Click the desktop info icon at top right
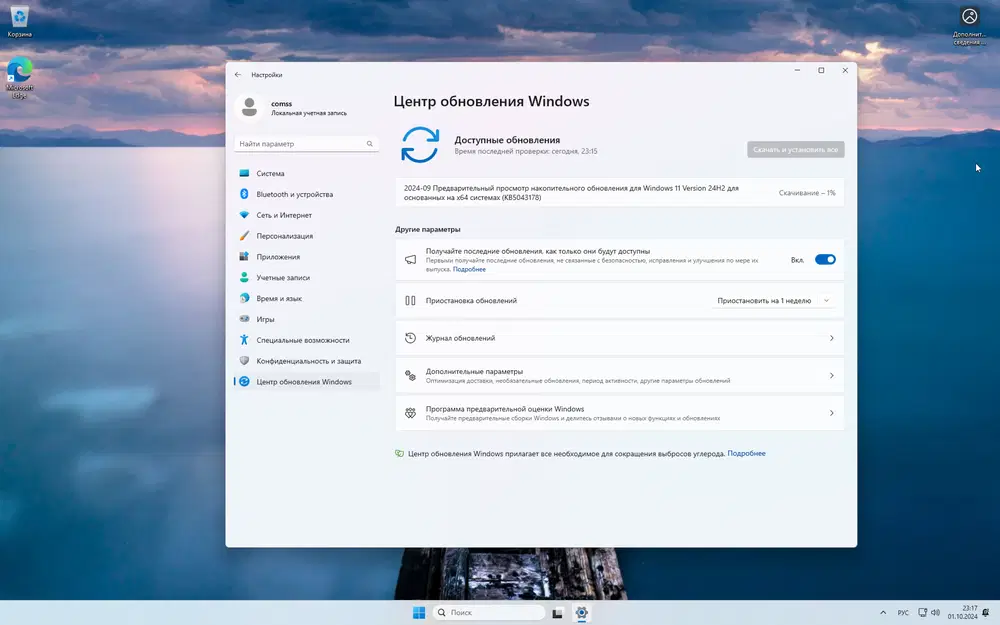The height and width of the screenshot is (625, 1000). 969,27
